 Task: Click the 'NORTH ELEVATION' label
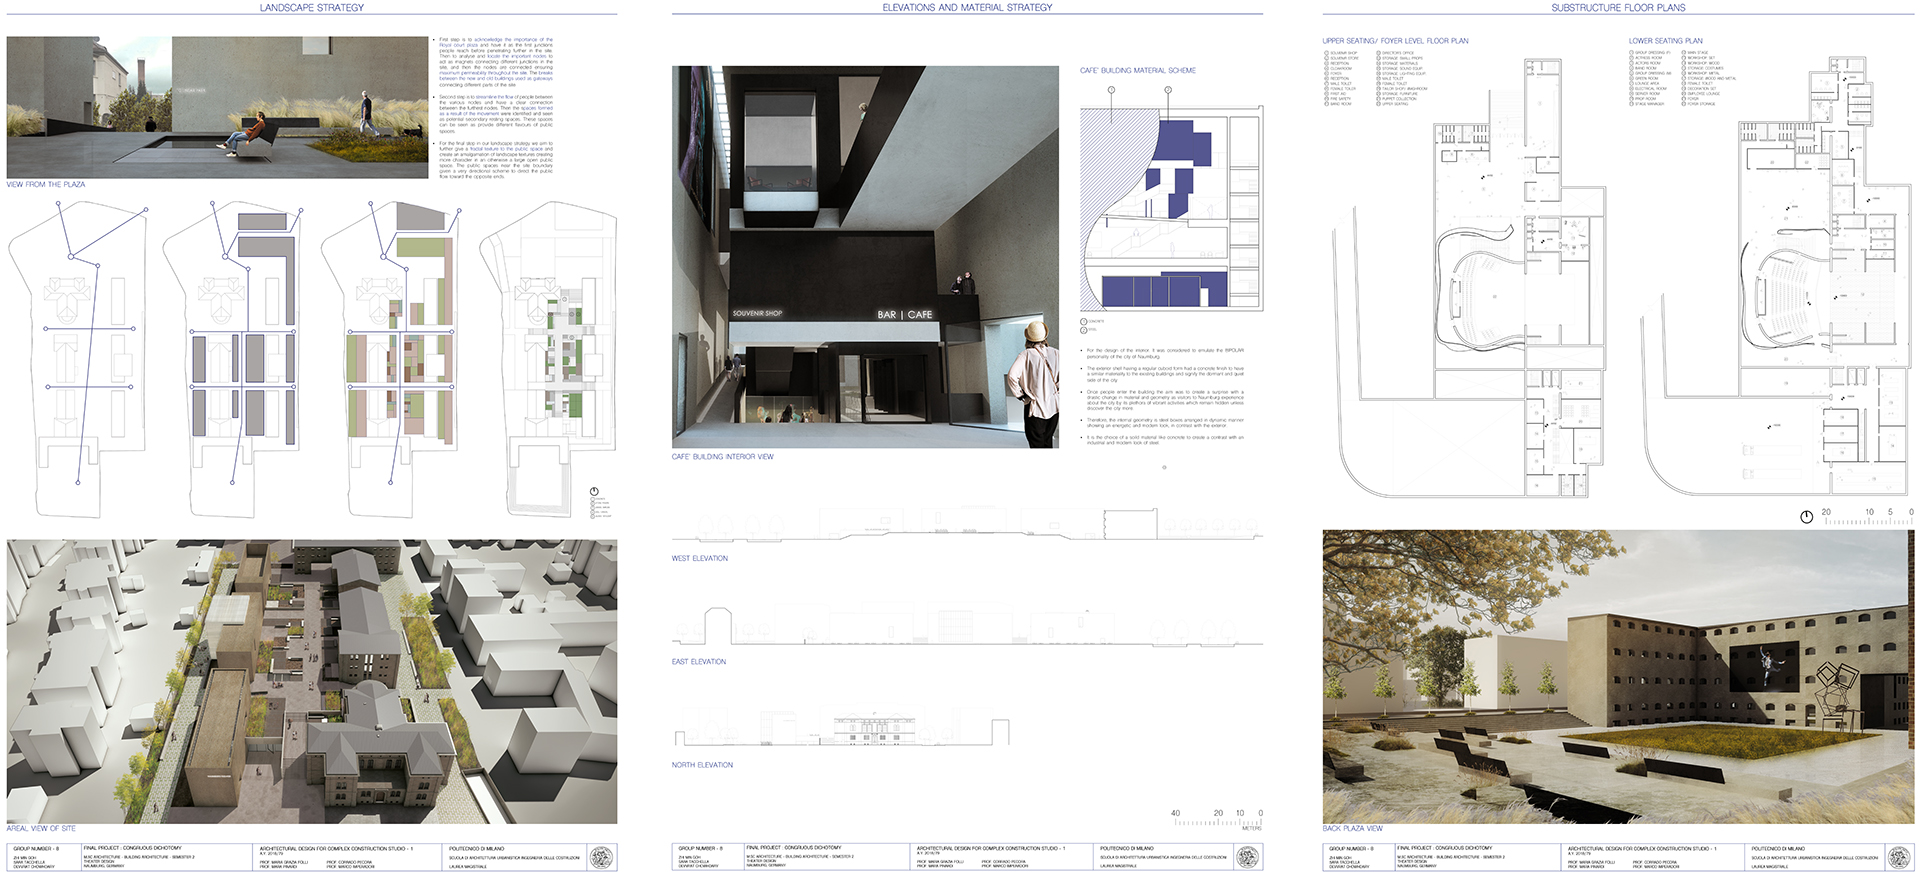[x=702, y=765]
